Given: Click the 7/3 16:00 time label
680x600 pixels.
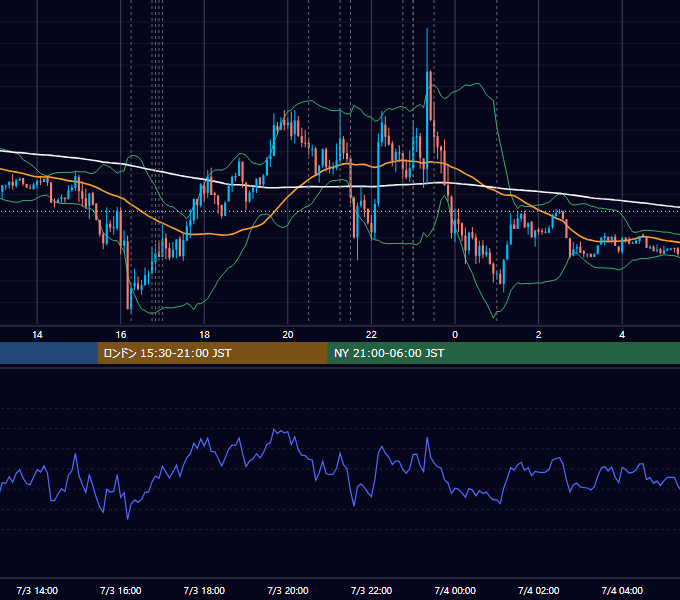Looking at the screenshot, I should pyautogui.click(x=121, y=590).
